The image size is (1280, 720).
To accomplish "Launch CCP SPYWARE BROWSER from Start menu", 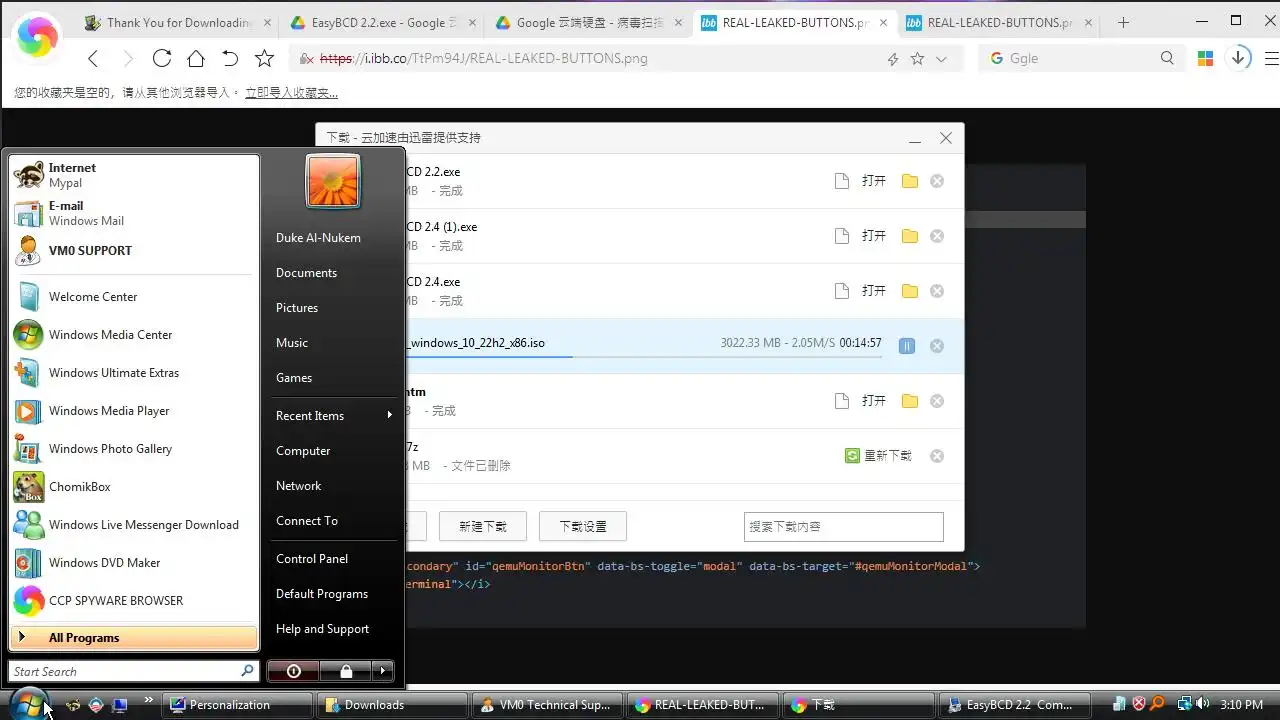I will click(133, 601).
